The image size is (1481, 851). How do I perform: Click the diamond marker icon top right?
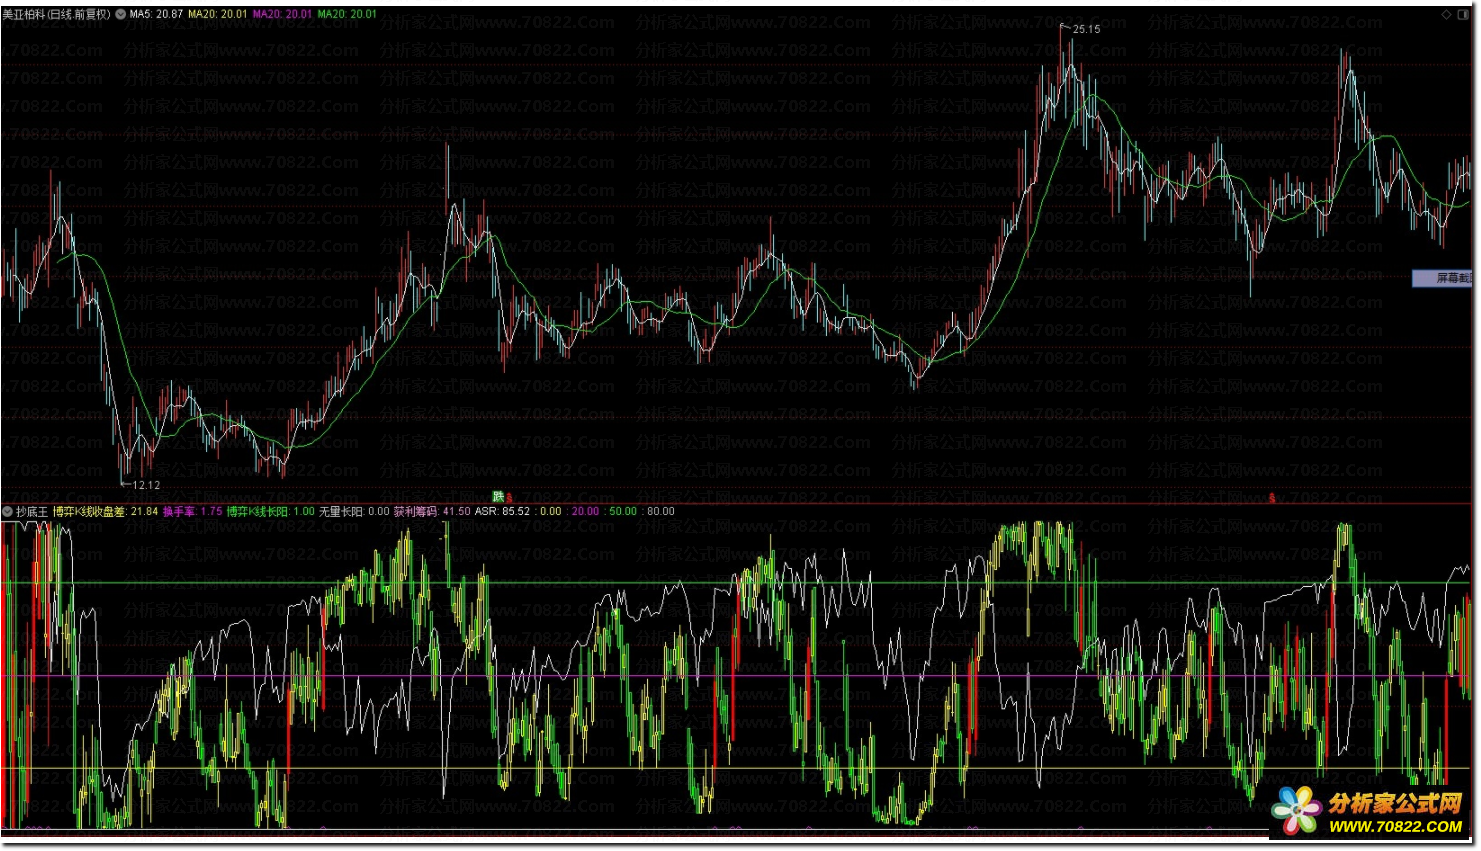click(1446, 14)
